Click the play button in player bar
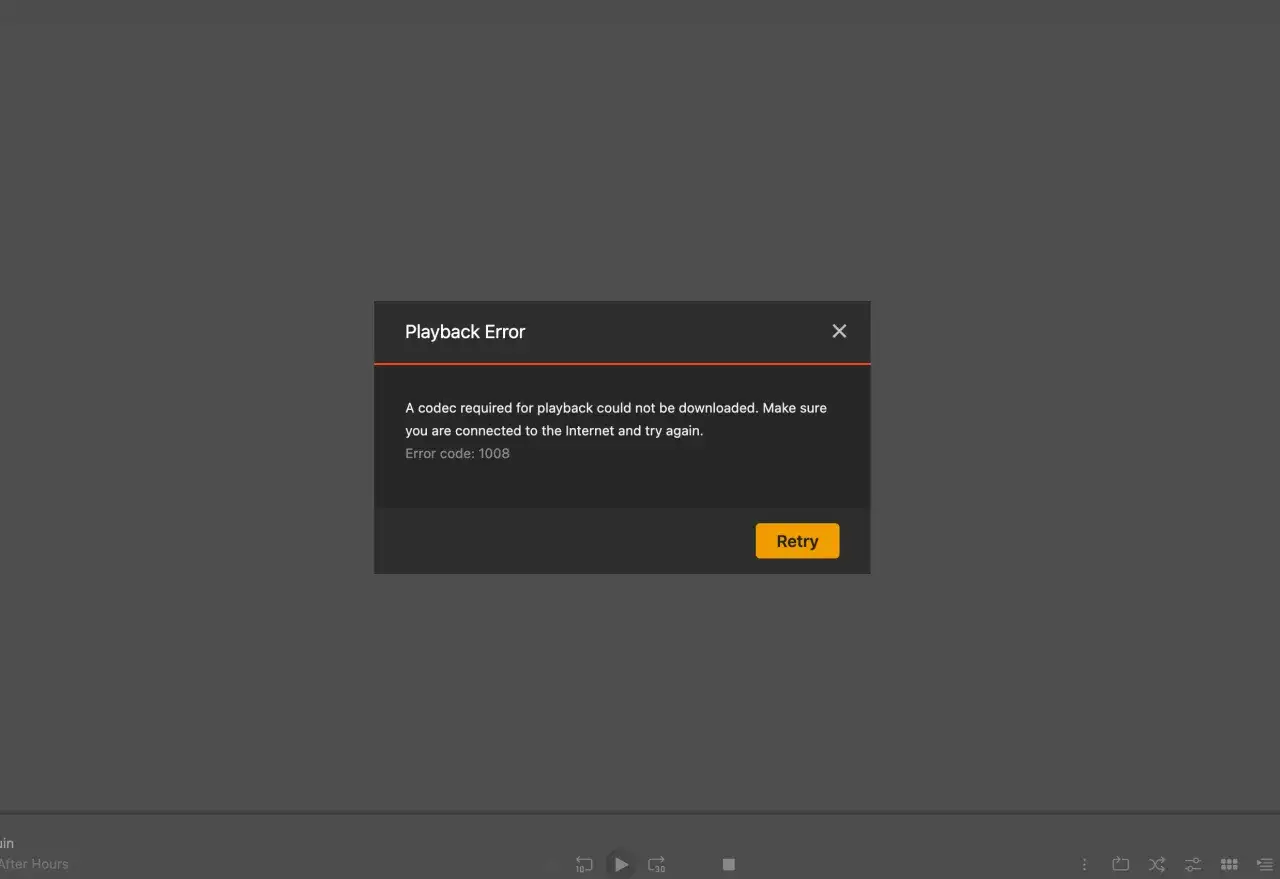The width and height of the screenshot is (1280, 879). 621,864
